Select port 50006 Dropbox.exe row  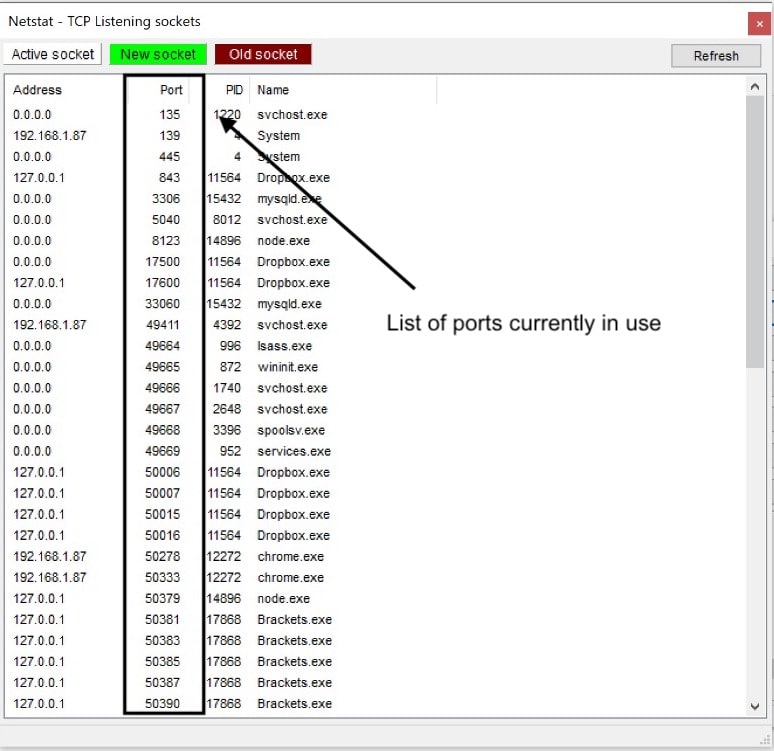point(170,473)
